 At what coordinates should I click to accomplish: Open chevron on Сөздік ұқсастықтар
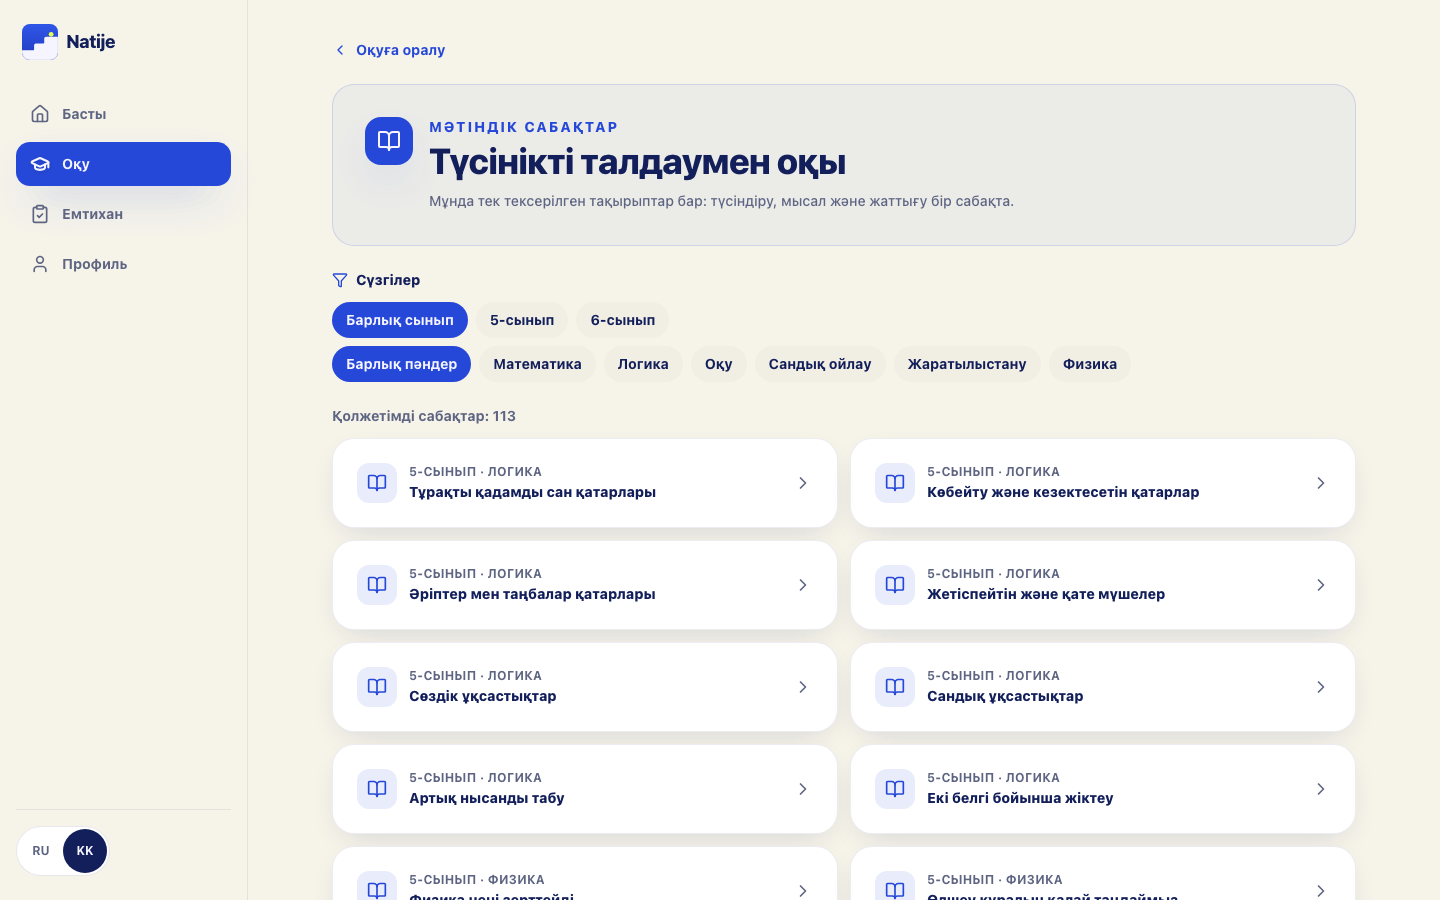pos(803,687)
